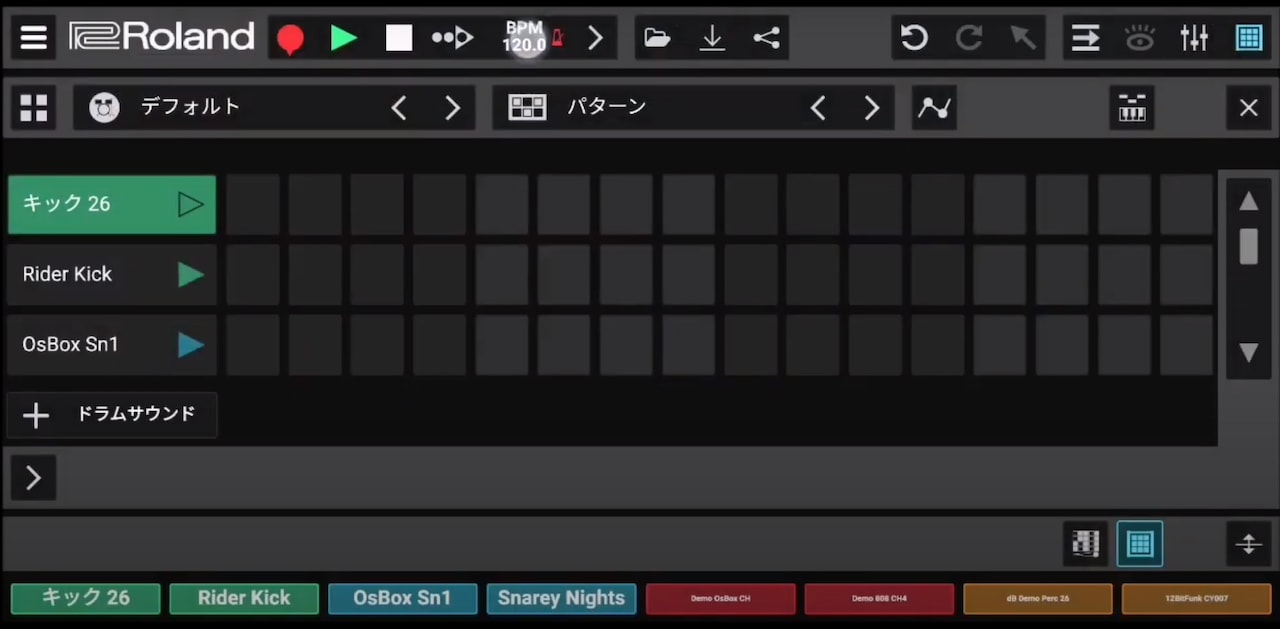The height and width of the screenshot is (629, 1280).
Task: Click the right arrow next to デフォルト
Action: pos(451,107)
